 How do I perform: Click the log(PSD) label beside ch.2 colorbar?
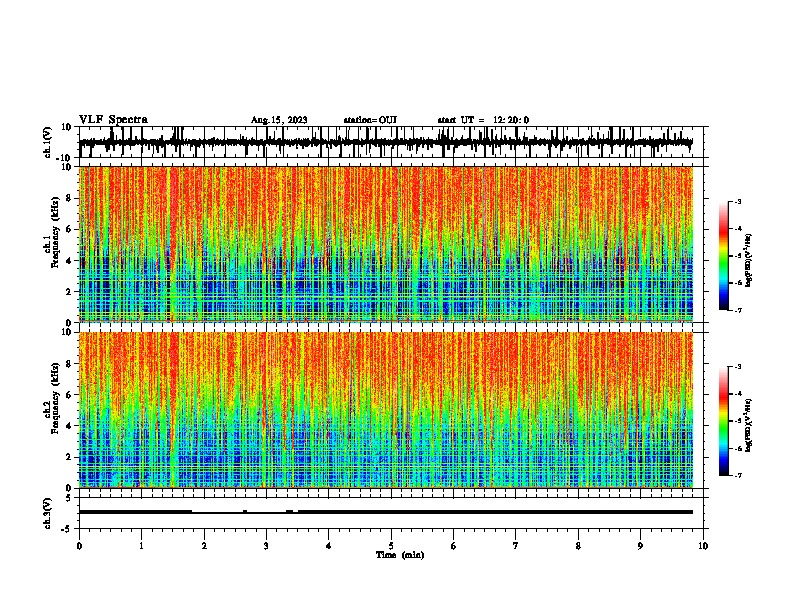coord(748,425)
